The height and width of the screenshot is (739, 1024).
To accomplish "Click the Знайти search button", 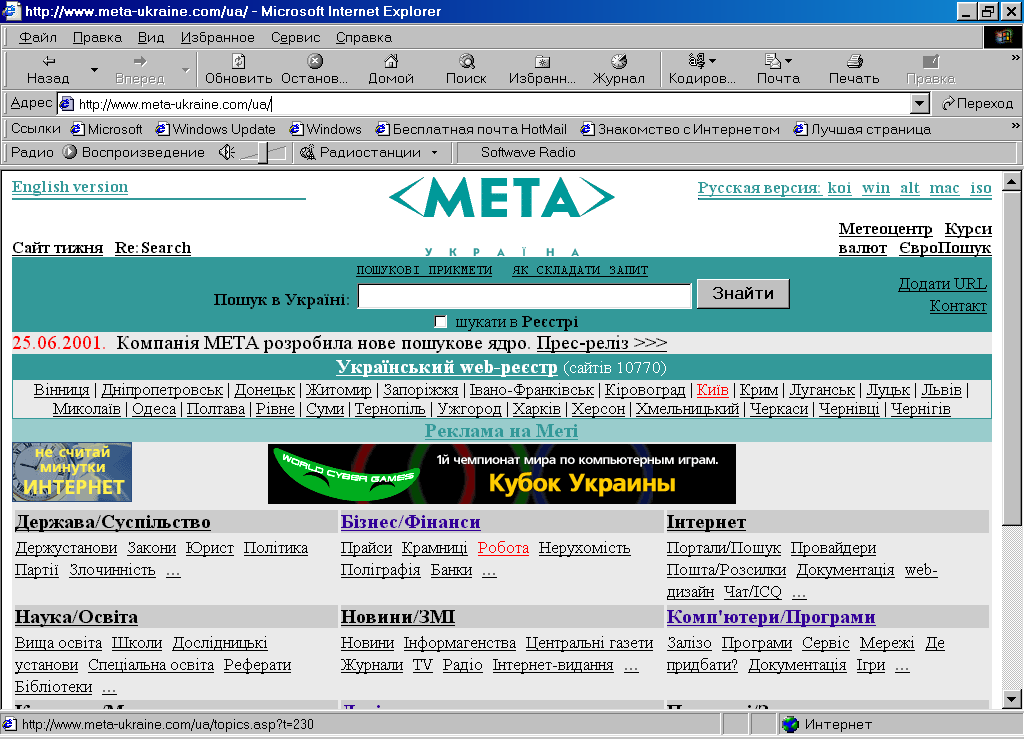I will click(743, 294).
